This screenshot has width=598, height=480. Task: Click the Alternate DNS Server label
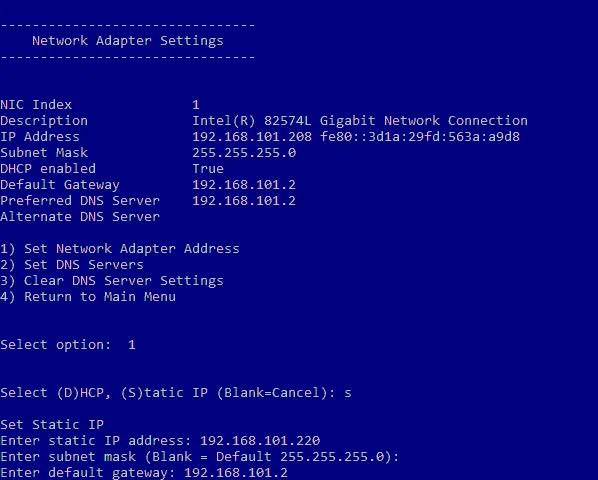[80, 217]
